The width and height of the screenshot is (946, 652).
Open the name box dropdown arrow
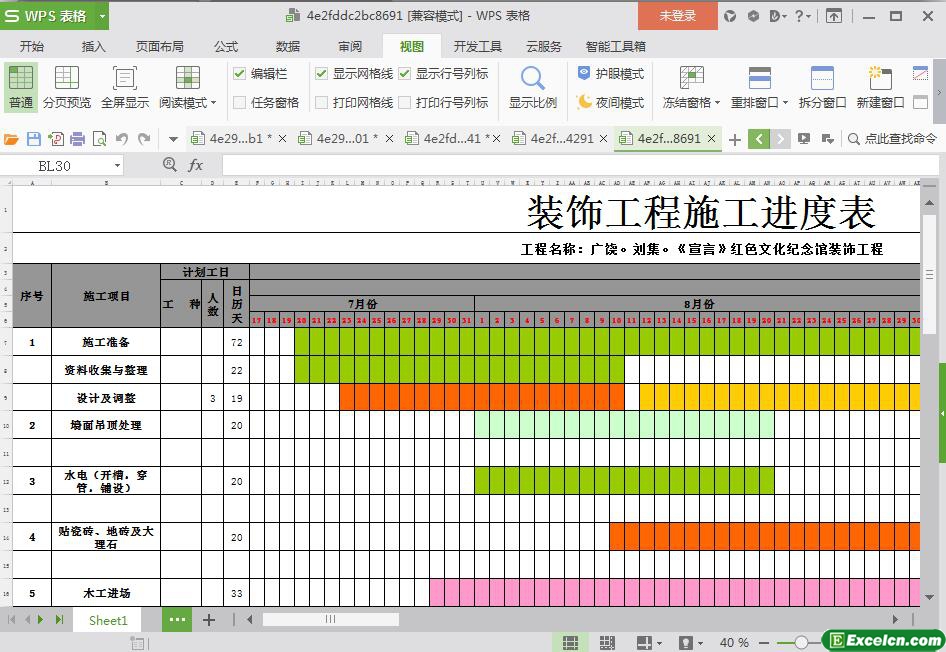[x=117, y=166]
